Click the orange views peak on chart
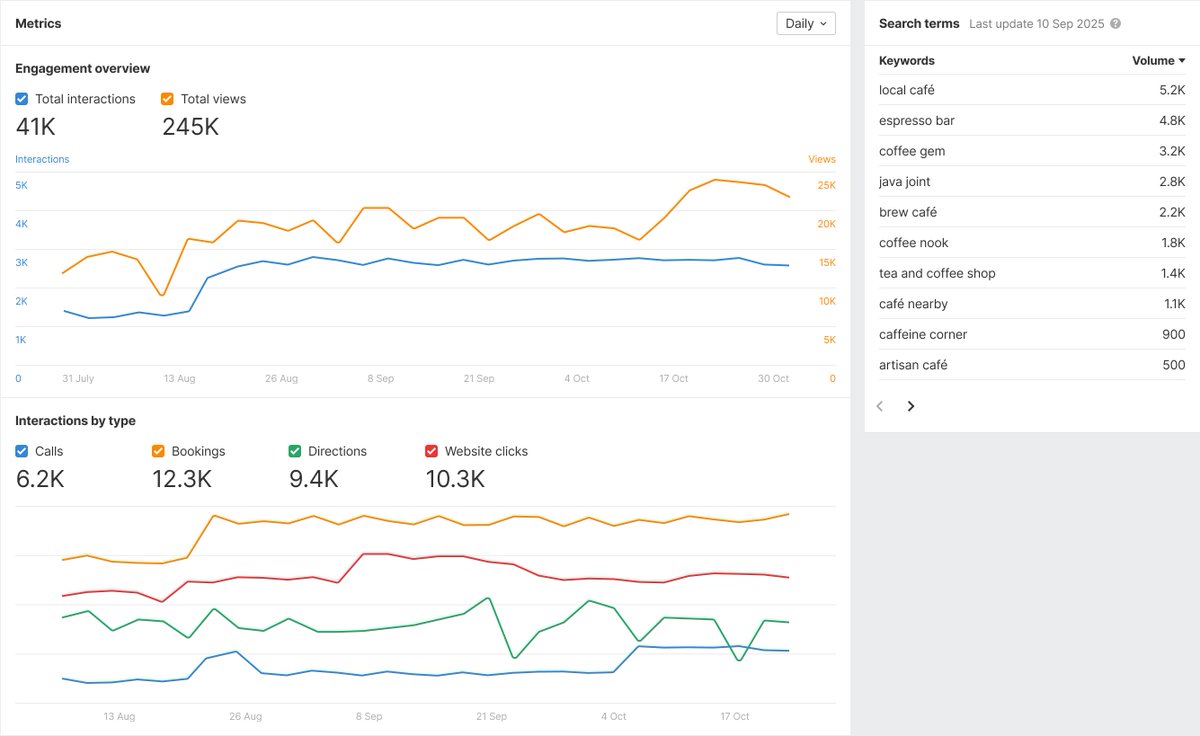This screenshot has width=1200, height=736. (715, 180)
